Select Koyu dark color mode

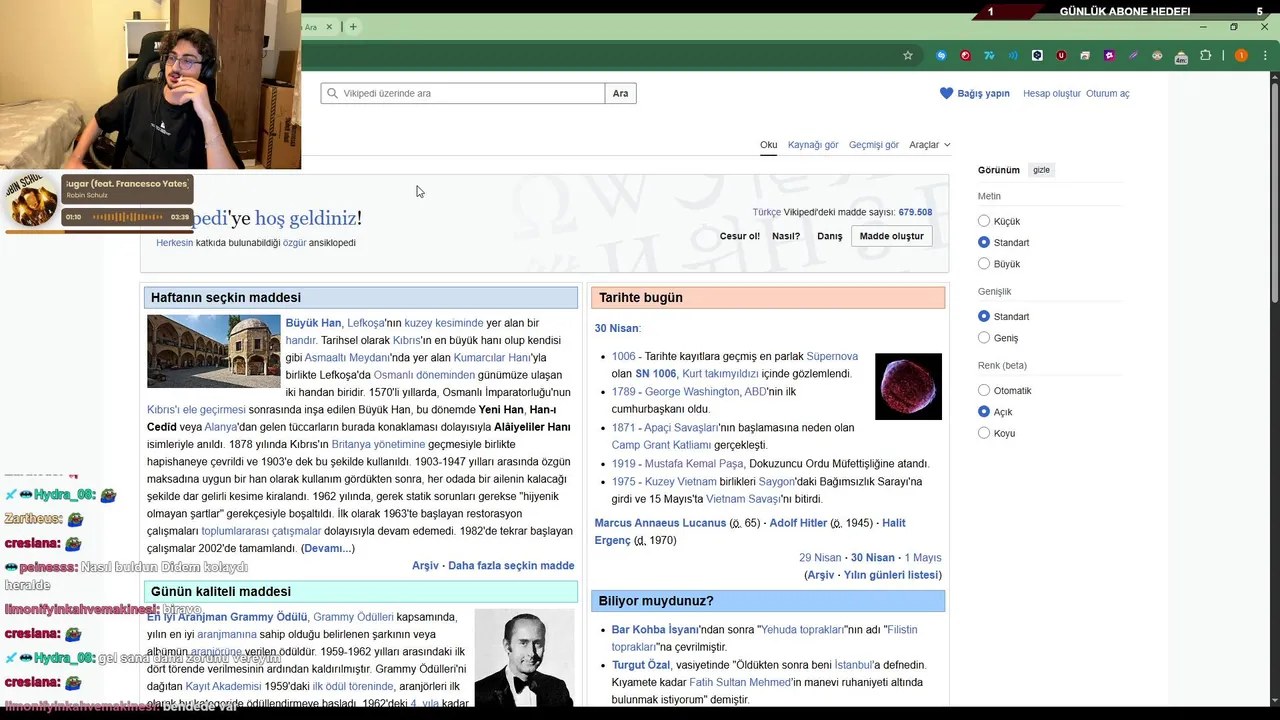coord(984,433)
